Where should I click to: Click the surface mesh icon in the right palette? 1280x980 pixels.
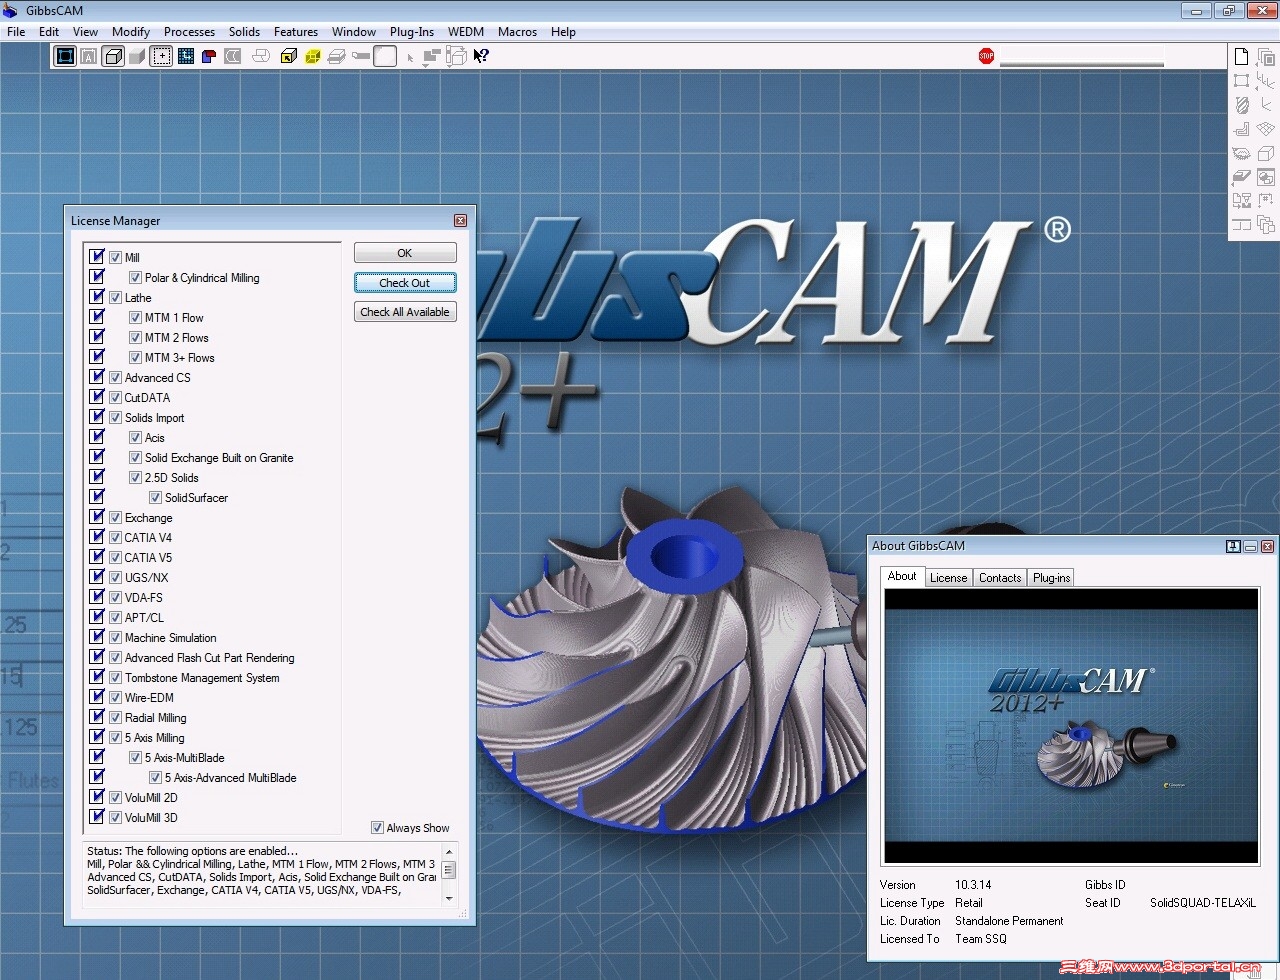[x=1266, y=128]
